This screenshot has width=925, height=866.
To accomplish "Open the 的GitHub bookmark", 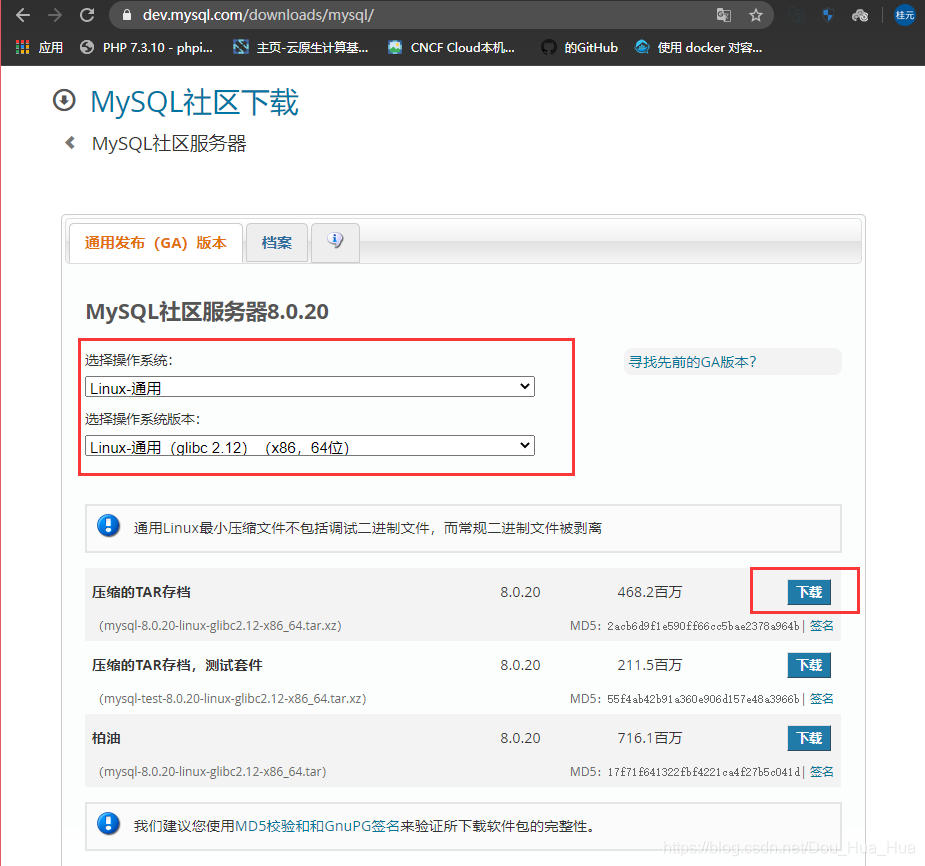I will tap(579, 48).
